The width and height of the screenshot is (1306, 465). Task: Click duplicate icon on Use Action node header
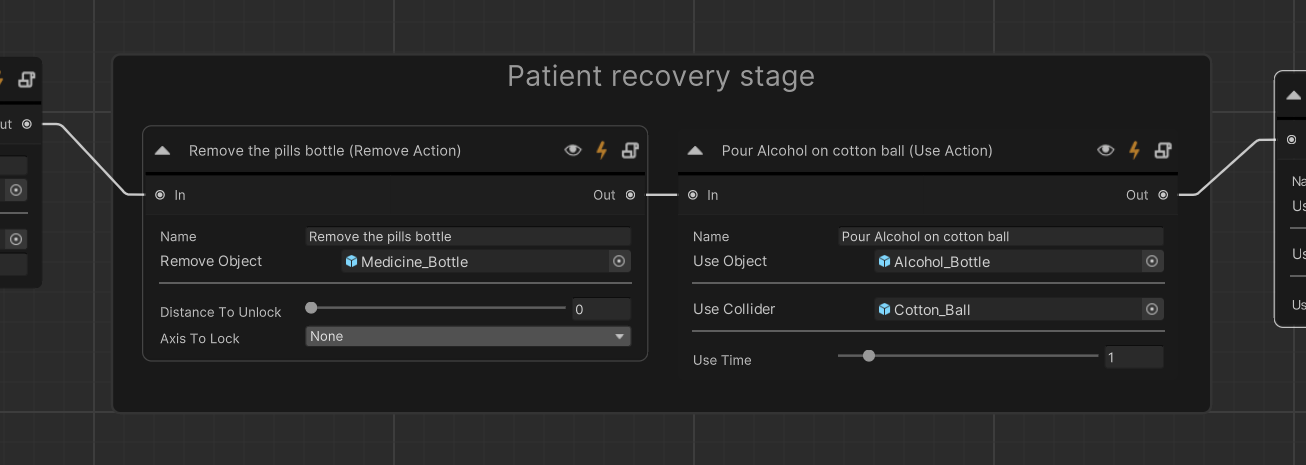1163,151
